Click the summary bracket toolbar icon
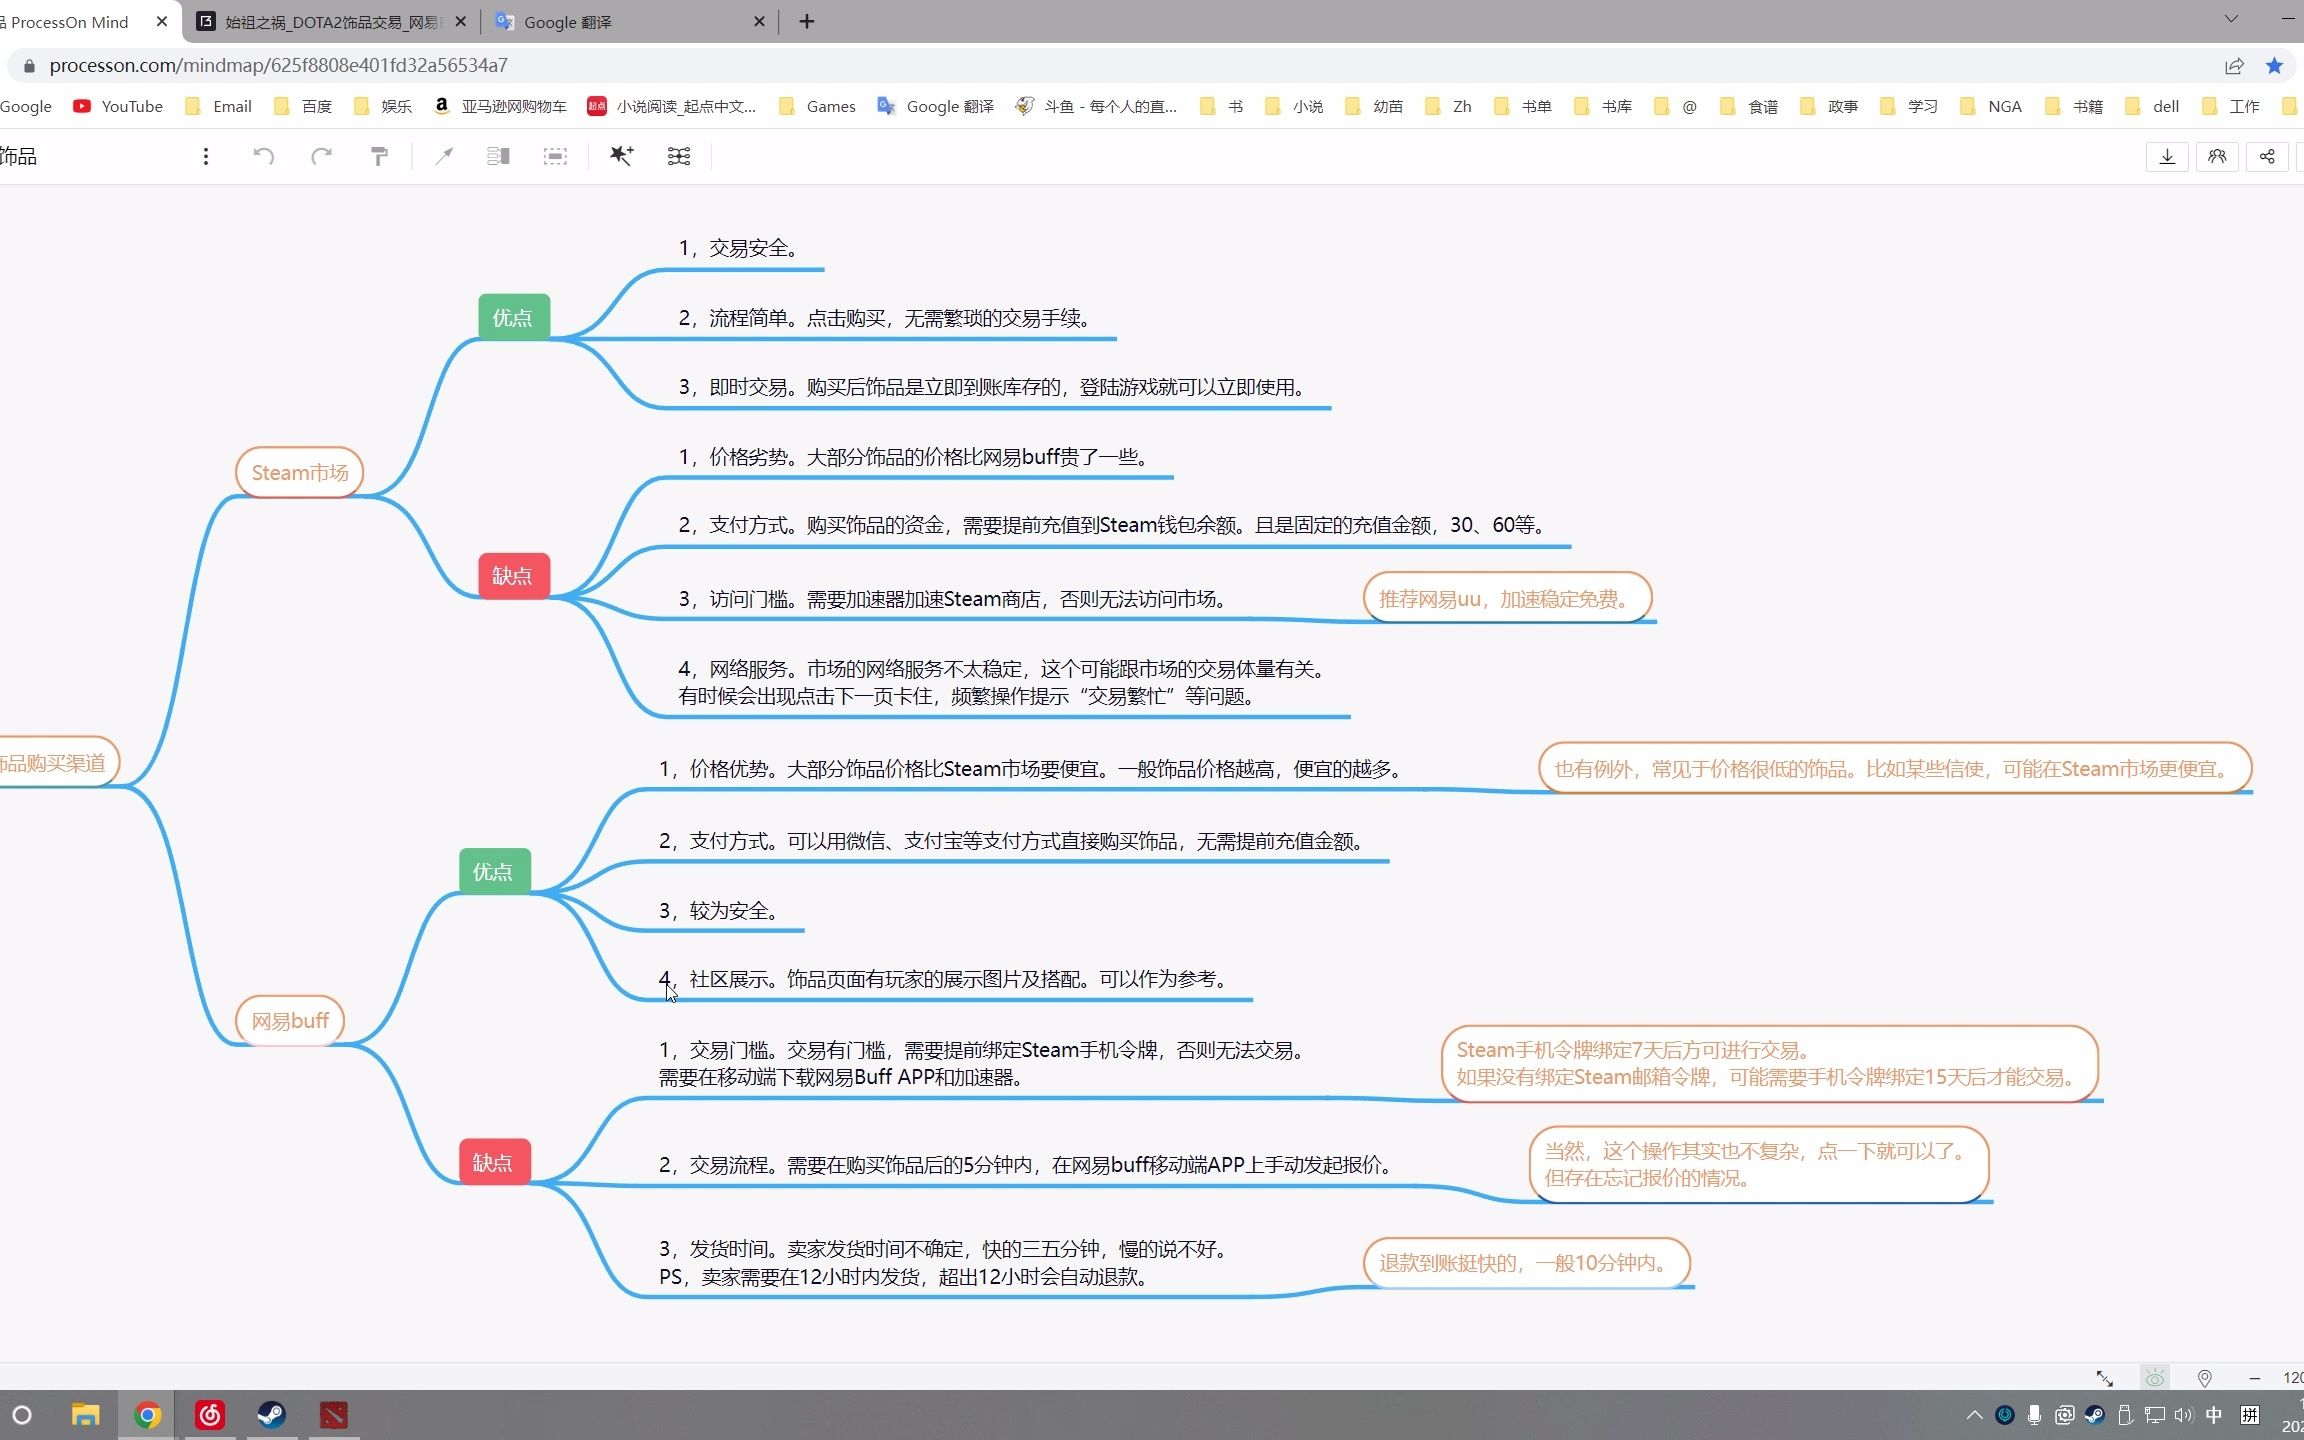 [498, 156]
